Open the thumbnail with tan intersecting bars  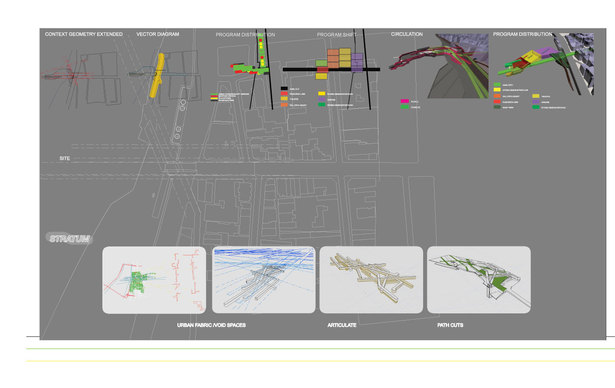tap(371, 280)
